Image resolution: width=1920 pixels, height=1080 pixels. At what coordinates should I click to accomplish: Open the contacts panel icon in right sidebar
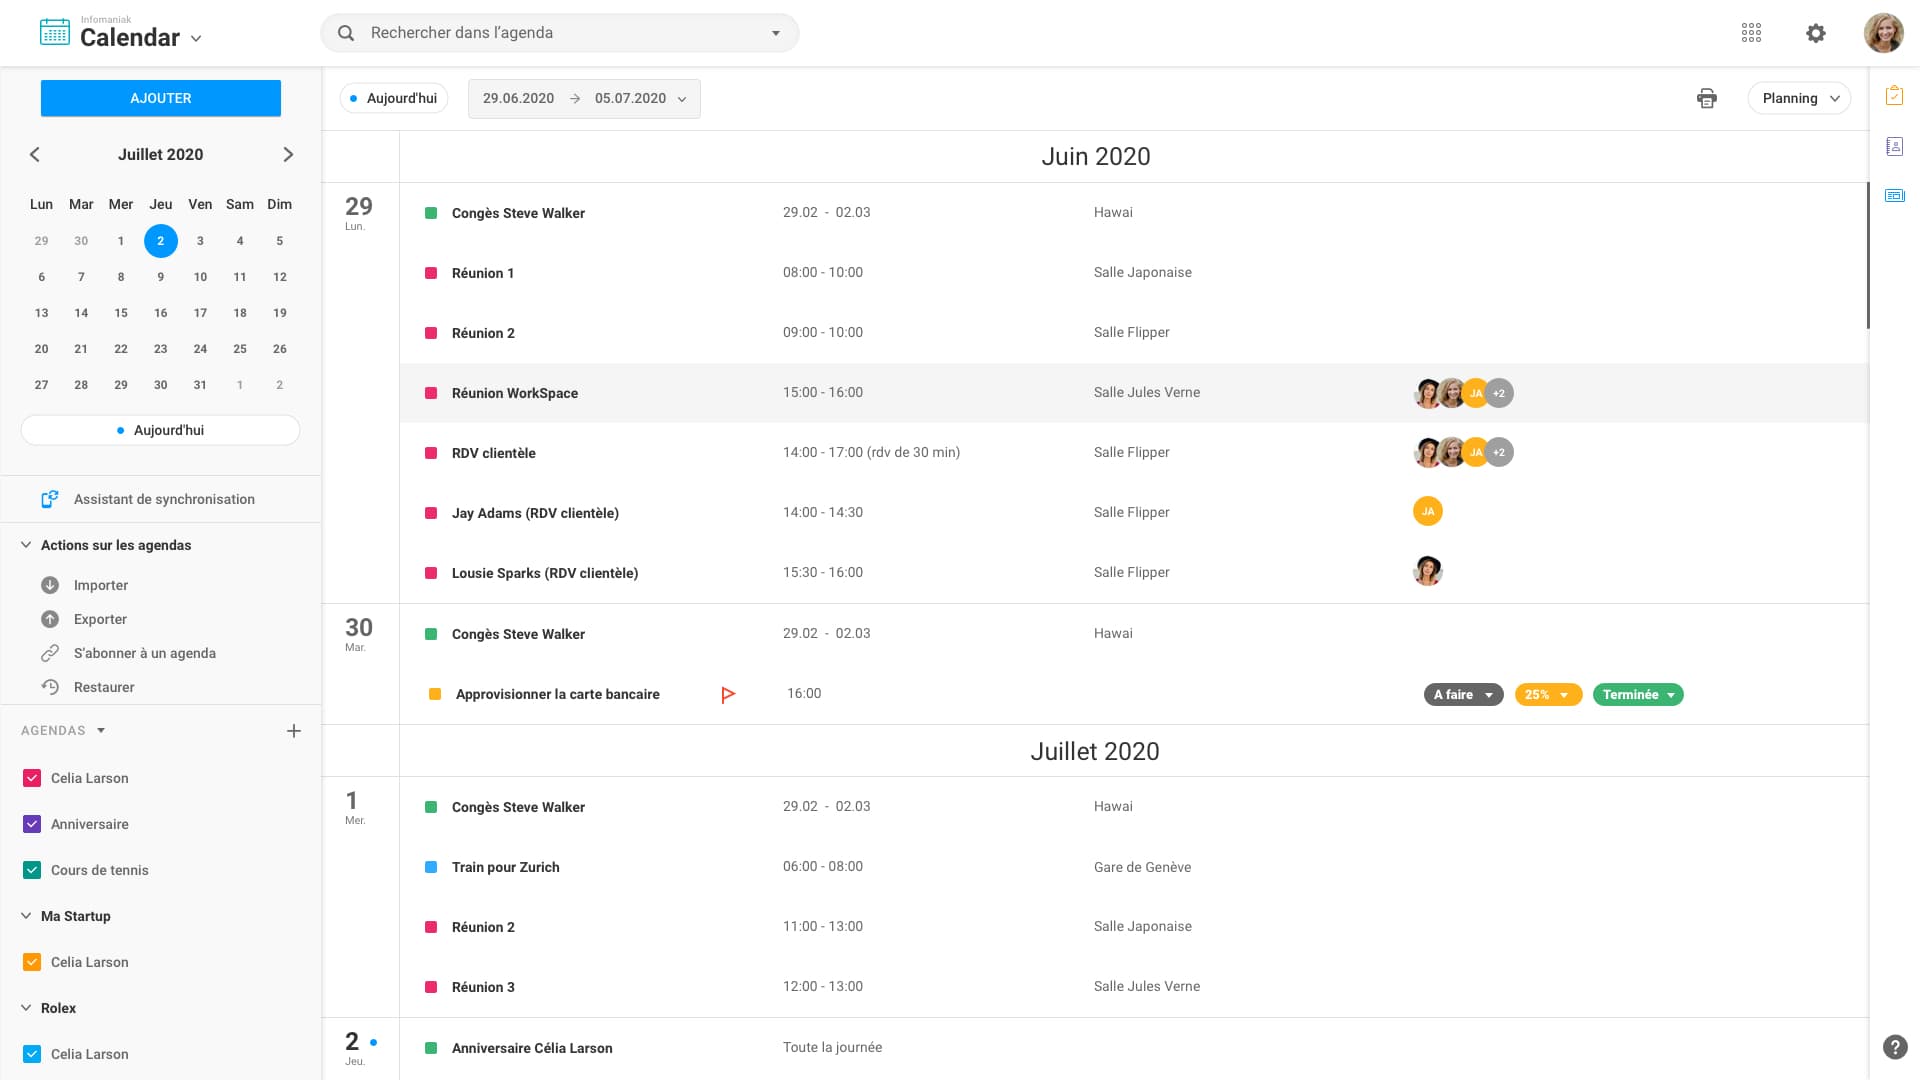click(1894, 147)
